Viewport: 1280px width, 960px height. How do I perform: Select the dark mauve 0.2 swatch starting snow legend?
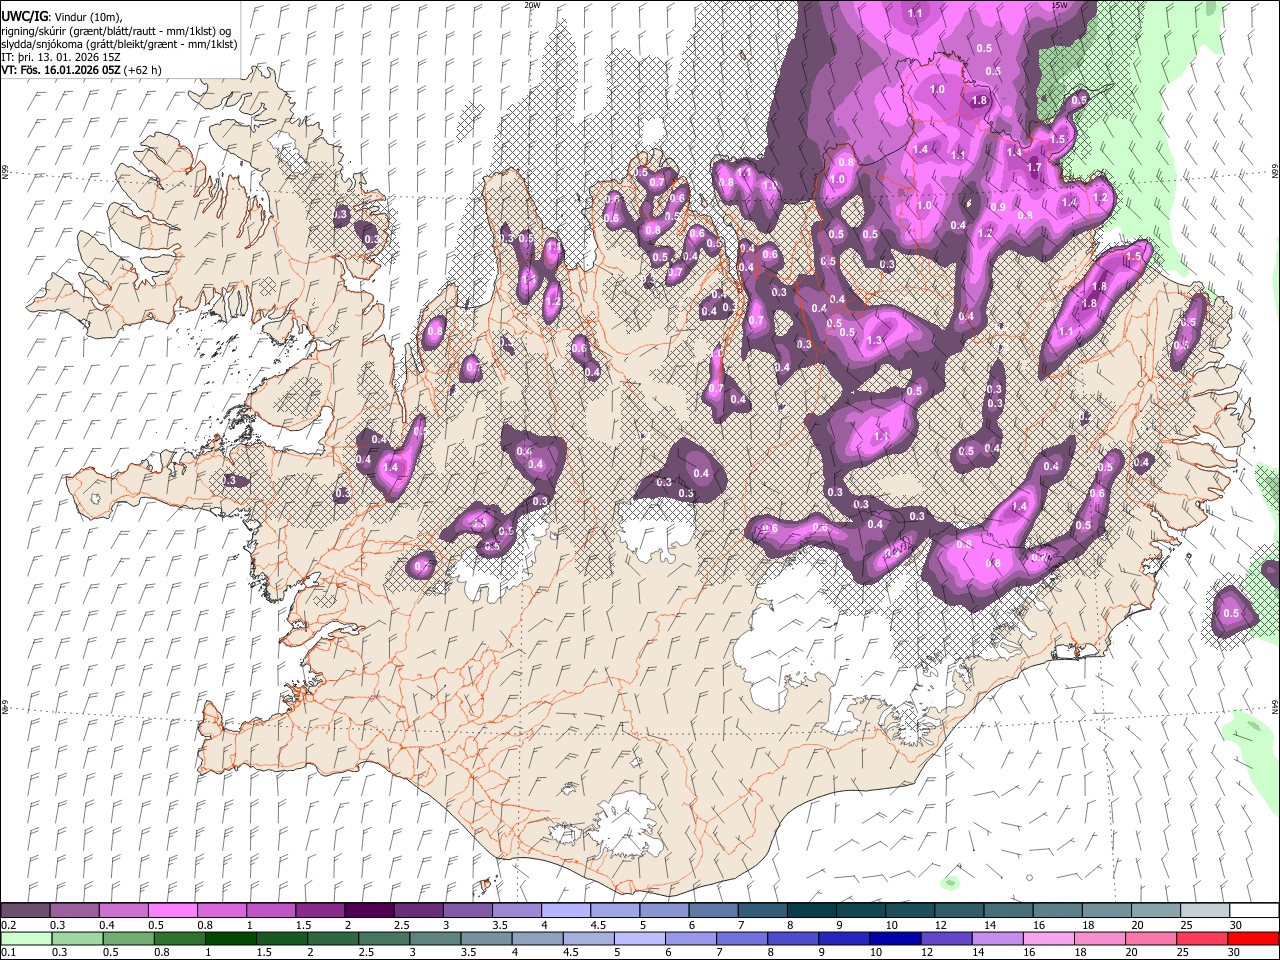(x=25, y=910)
